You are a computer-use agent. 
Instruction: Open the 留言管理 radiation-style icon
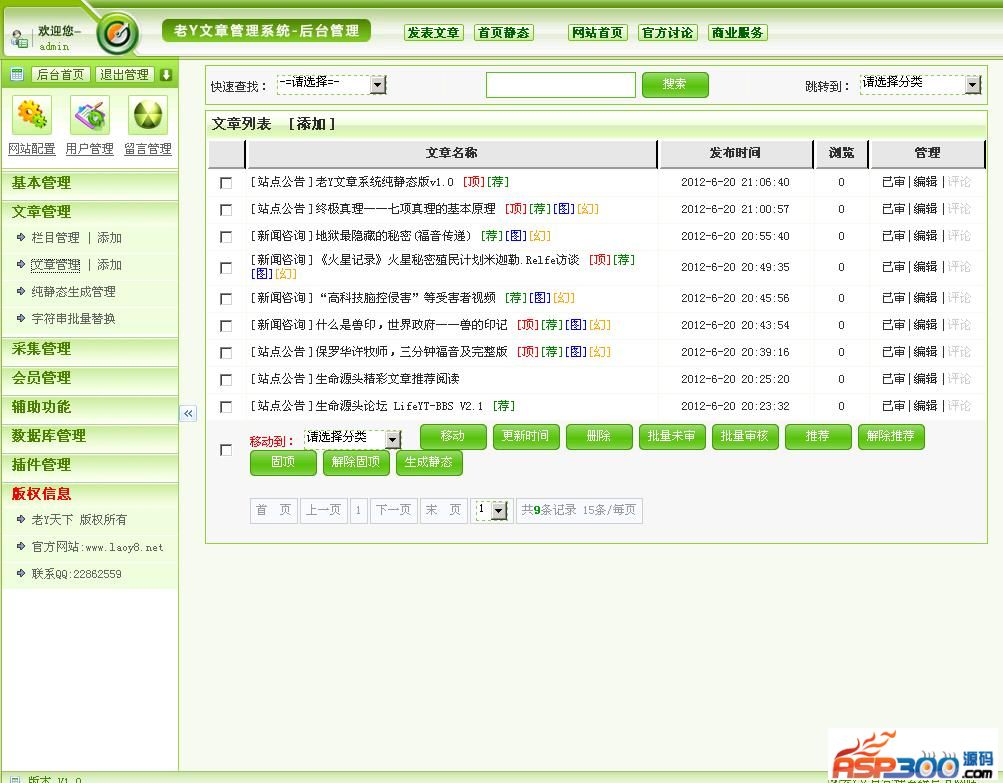(x=148, y=116)
